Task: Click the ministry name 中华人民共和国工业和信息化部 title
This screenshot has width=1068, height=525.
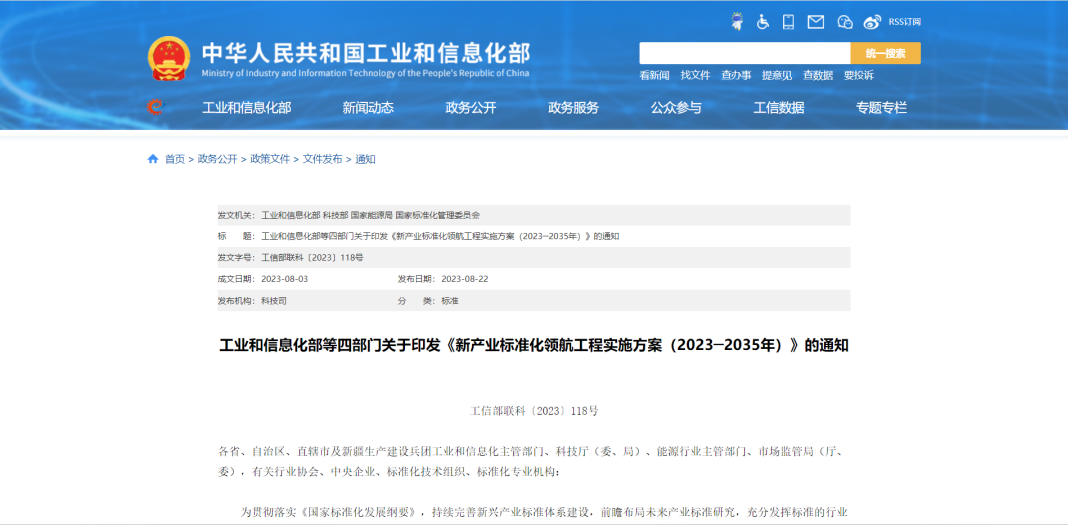Action: point(365,53)
